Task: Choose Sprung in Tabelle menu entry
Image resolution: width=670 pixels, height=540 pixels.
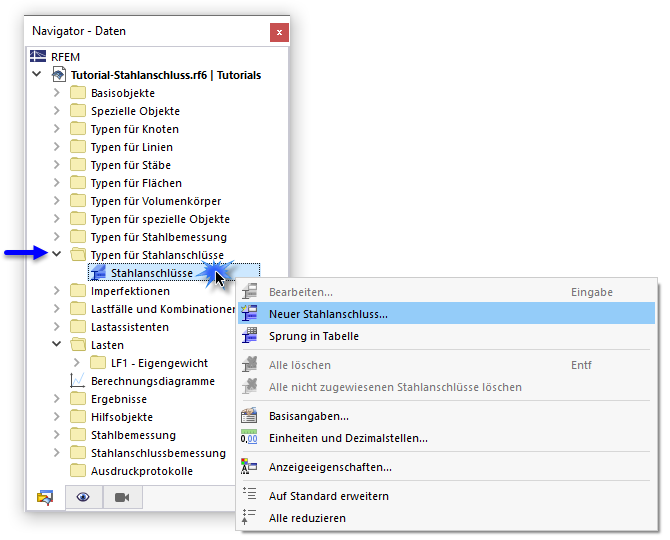Action: click(446, 335)
